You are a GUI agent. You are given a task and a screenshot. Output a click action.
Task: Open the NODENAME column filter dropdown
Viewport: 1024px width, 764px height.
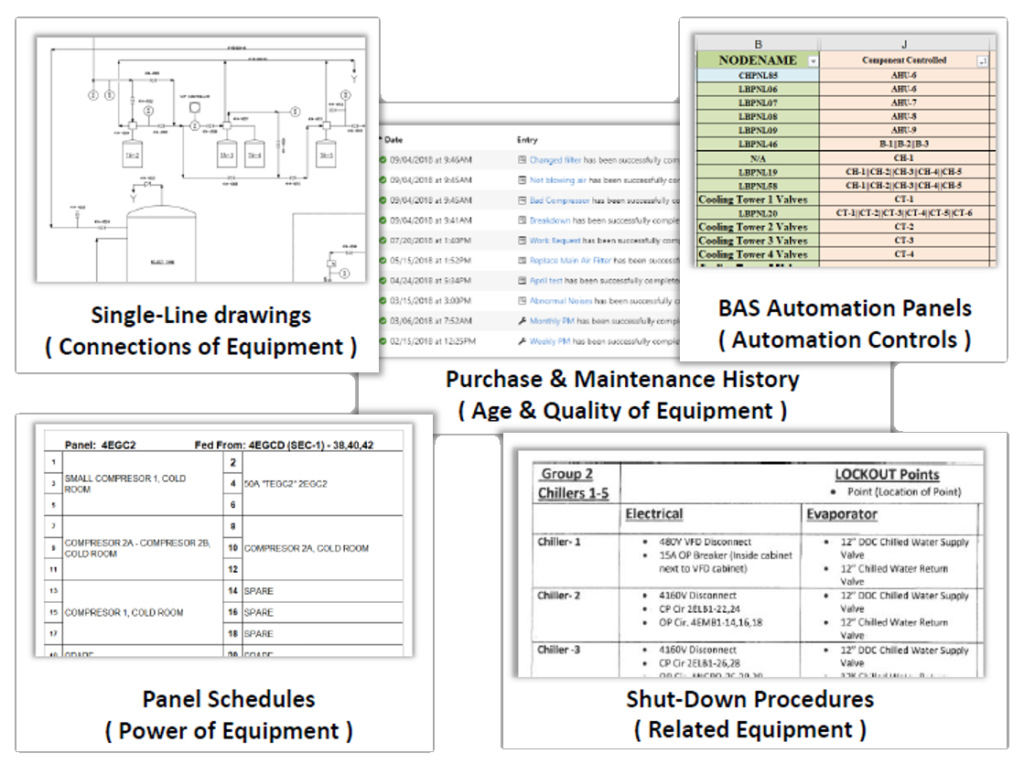(x=813, y=61)
